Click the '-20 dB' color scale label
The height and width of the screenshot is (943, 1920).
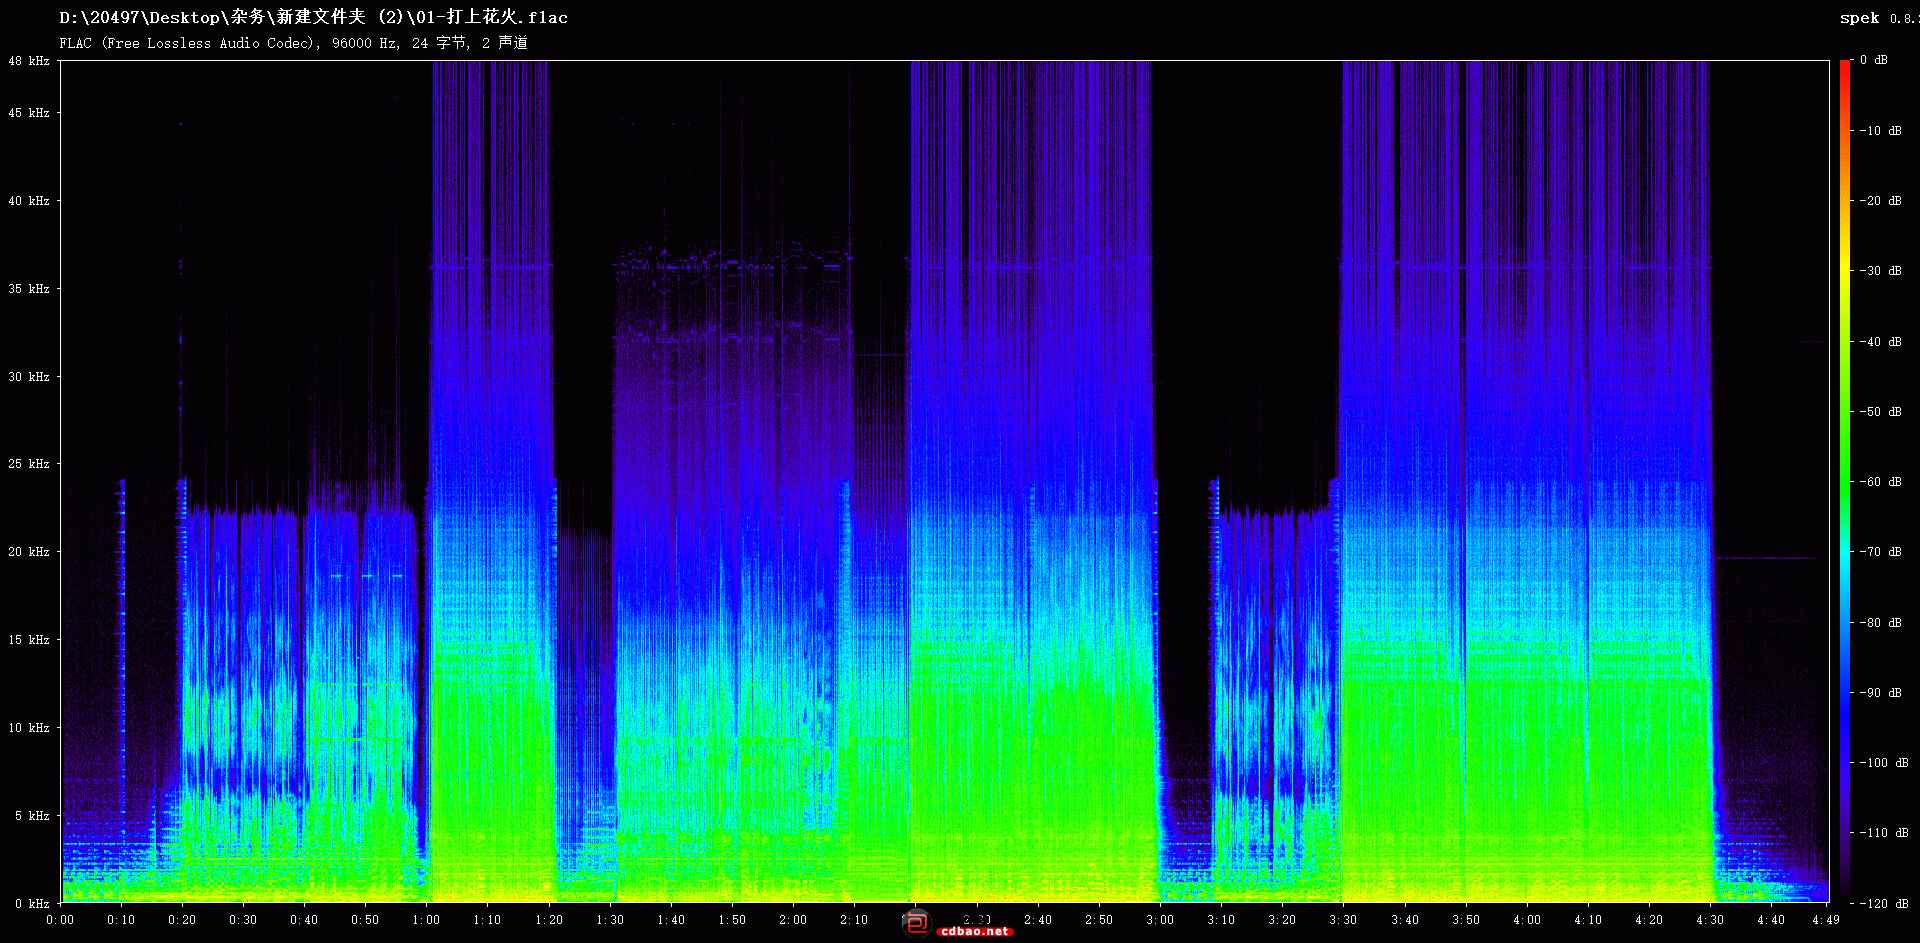[x=1880, y=201]
